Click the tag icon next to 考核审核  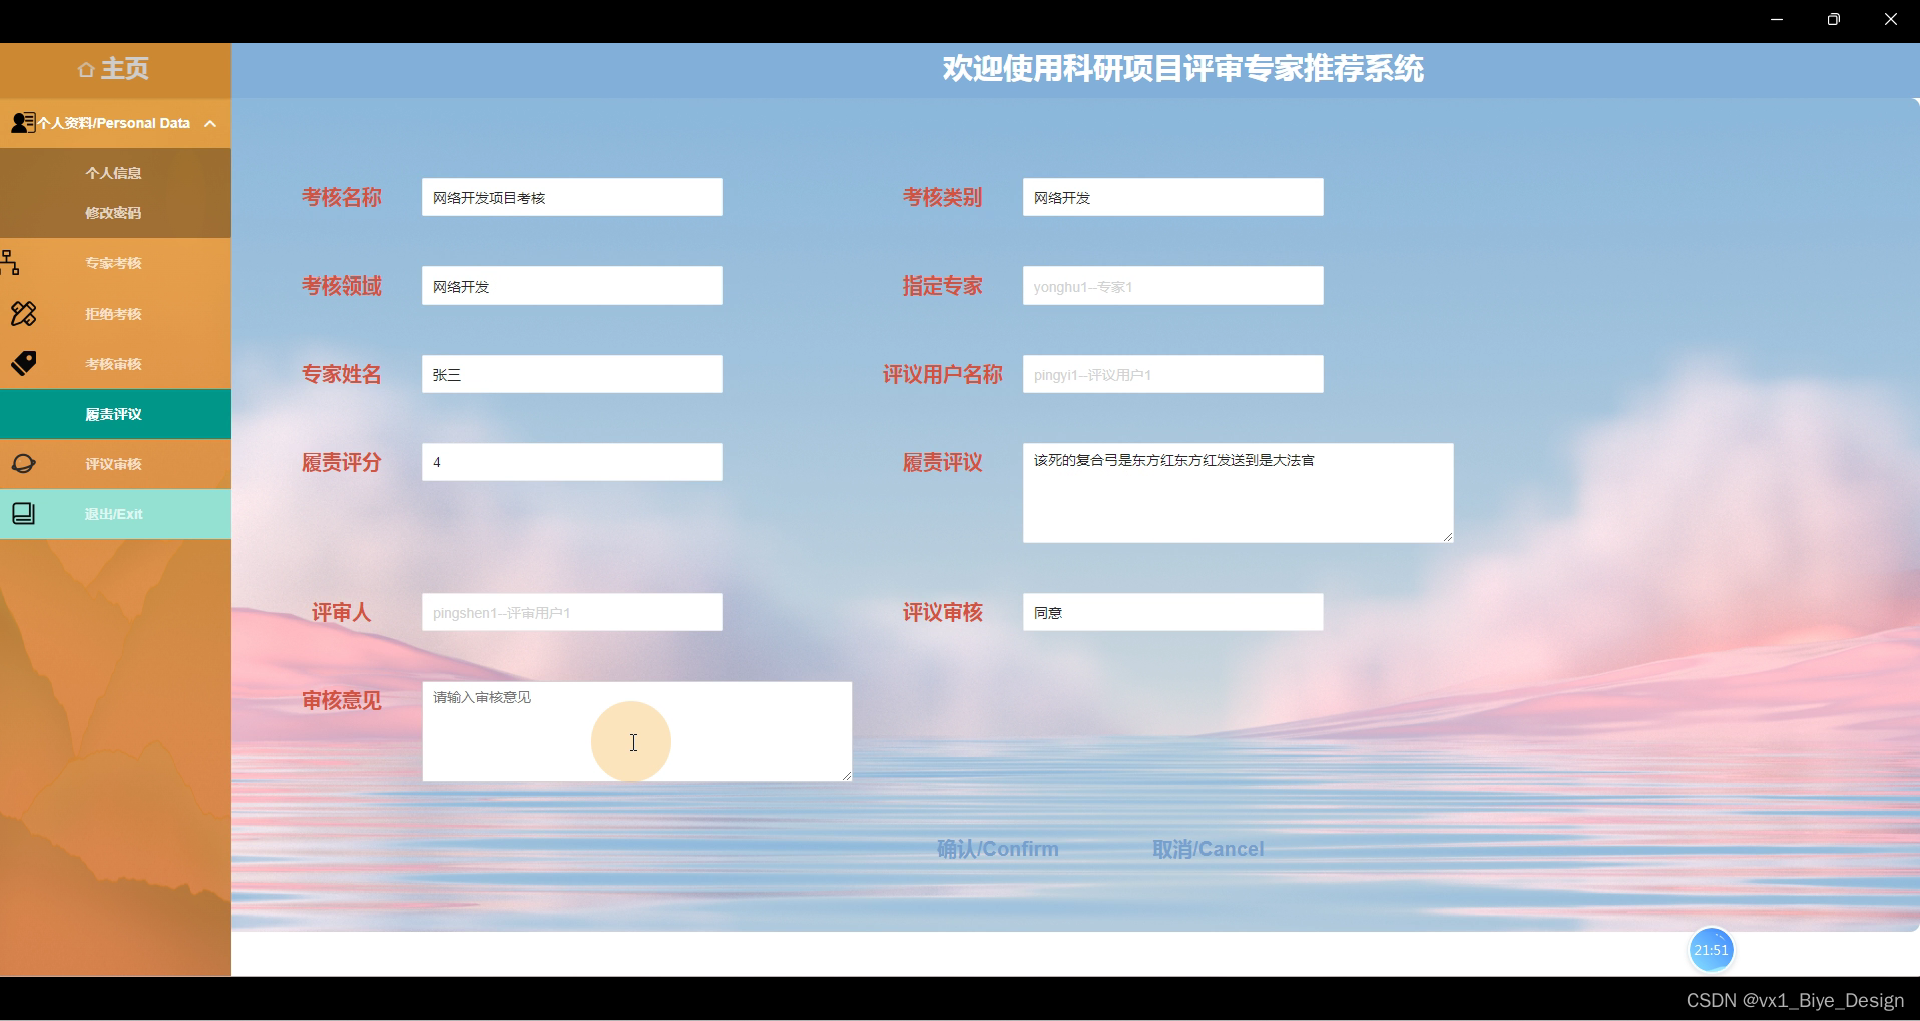(x=23, y=363)
